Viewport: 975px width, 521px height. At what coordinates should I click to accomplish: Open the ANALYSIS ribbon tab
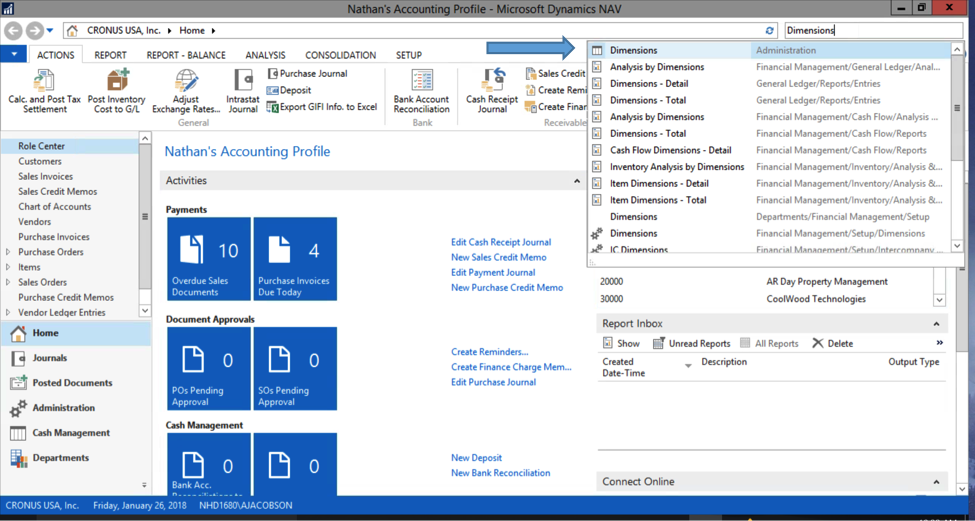coord(266,55)
